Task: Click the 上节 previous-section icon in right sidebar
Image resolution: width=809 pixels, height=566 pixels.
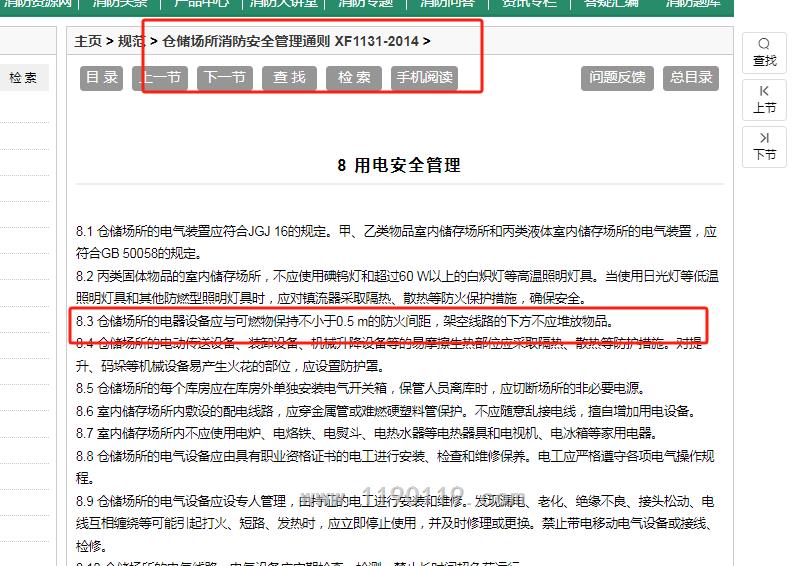Action: 764,99
